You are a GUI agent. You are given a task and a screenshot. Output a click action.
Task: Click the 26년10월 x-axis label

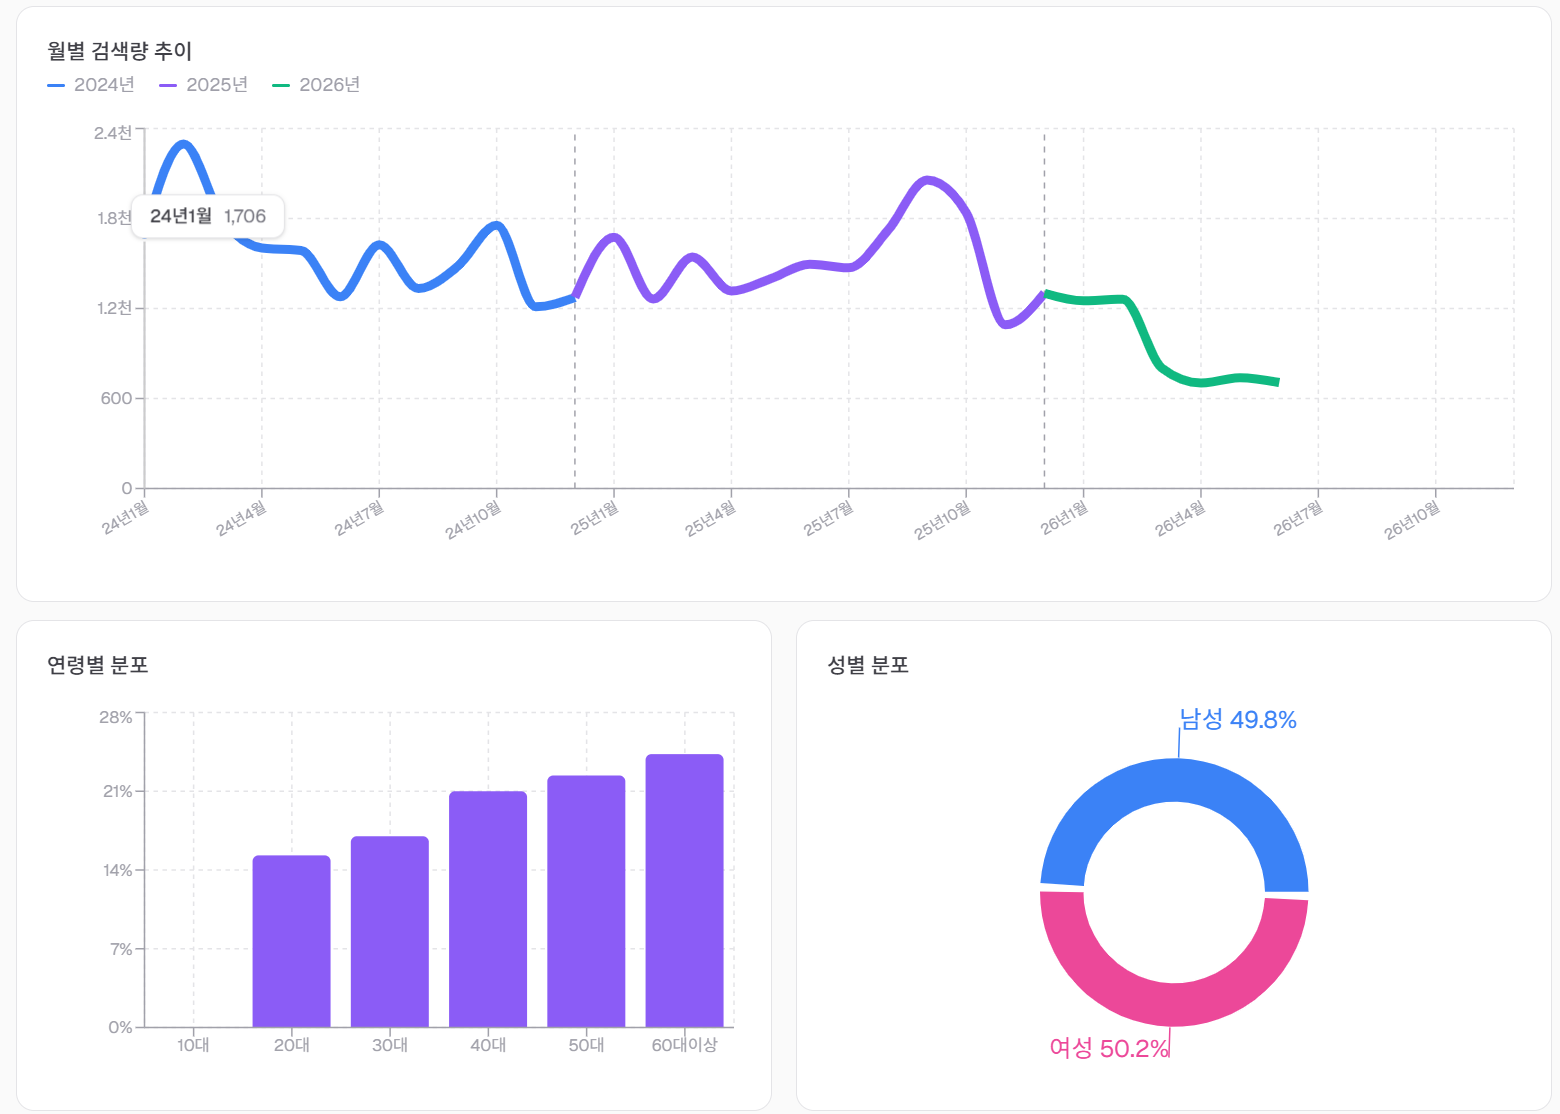[x=1412, y=519]
